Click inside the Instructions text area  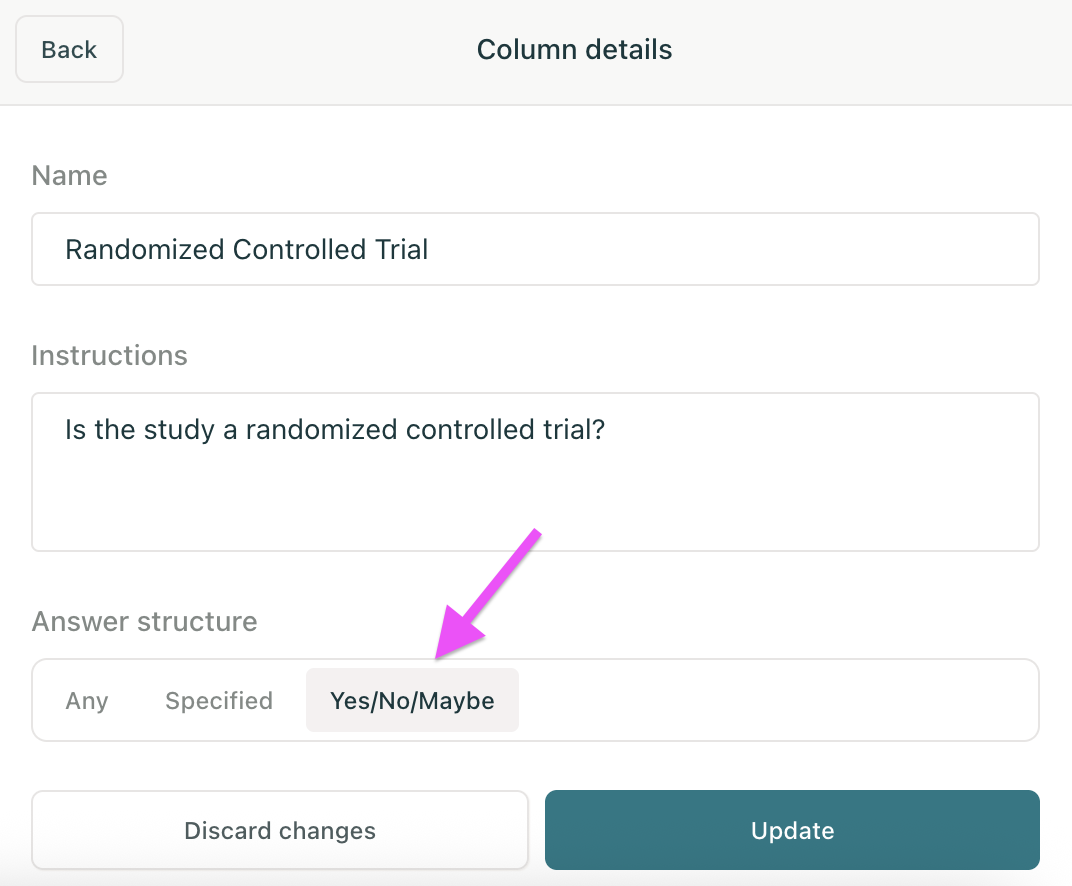pos(535,471)
